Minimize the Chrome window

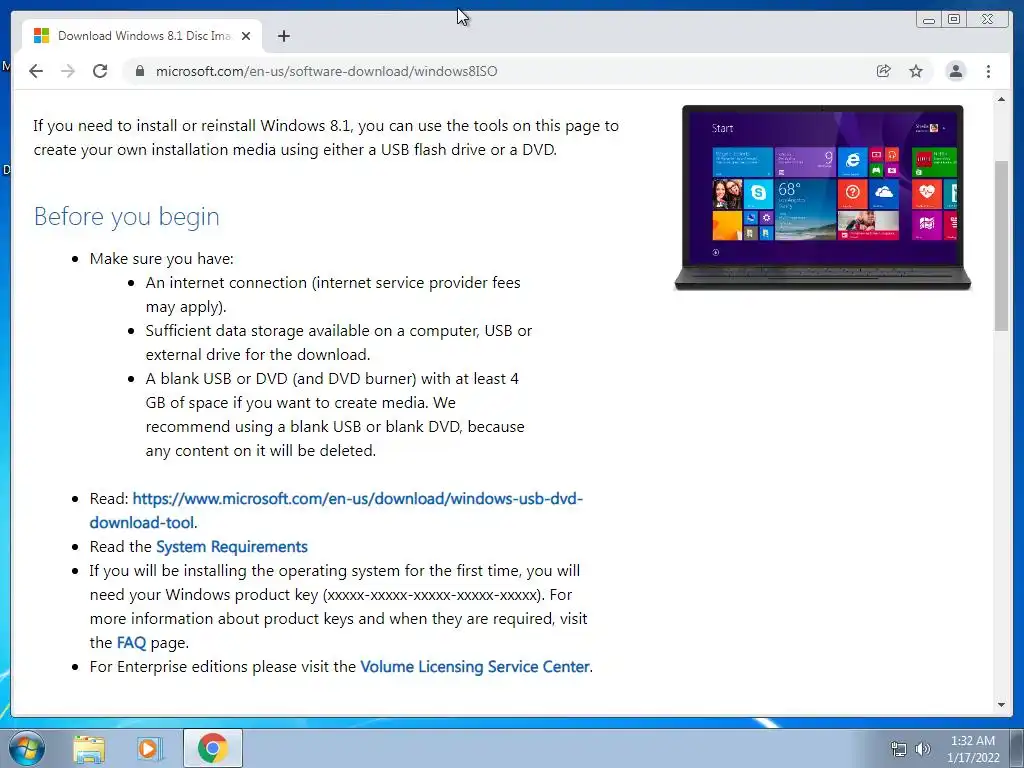(x=929, y=20)
